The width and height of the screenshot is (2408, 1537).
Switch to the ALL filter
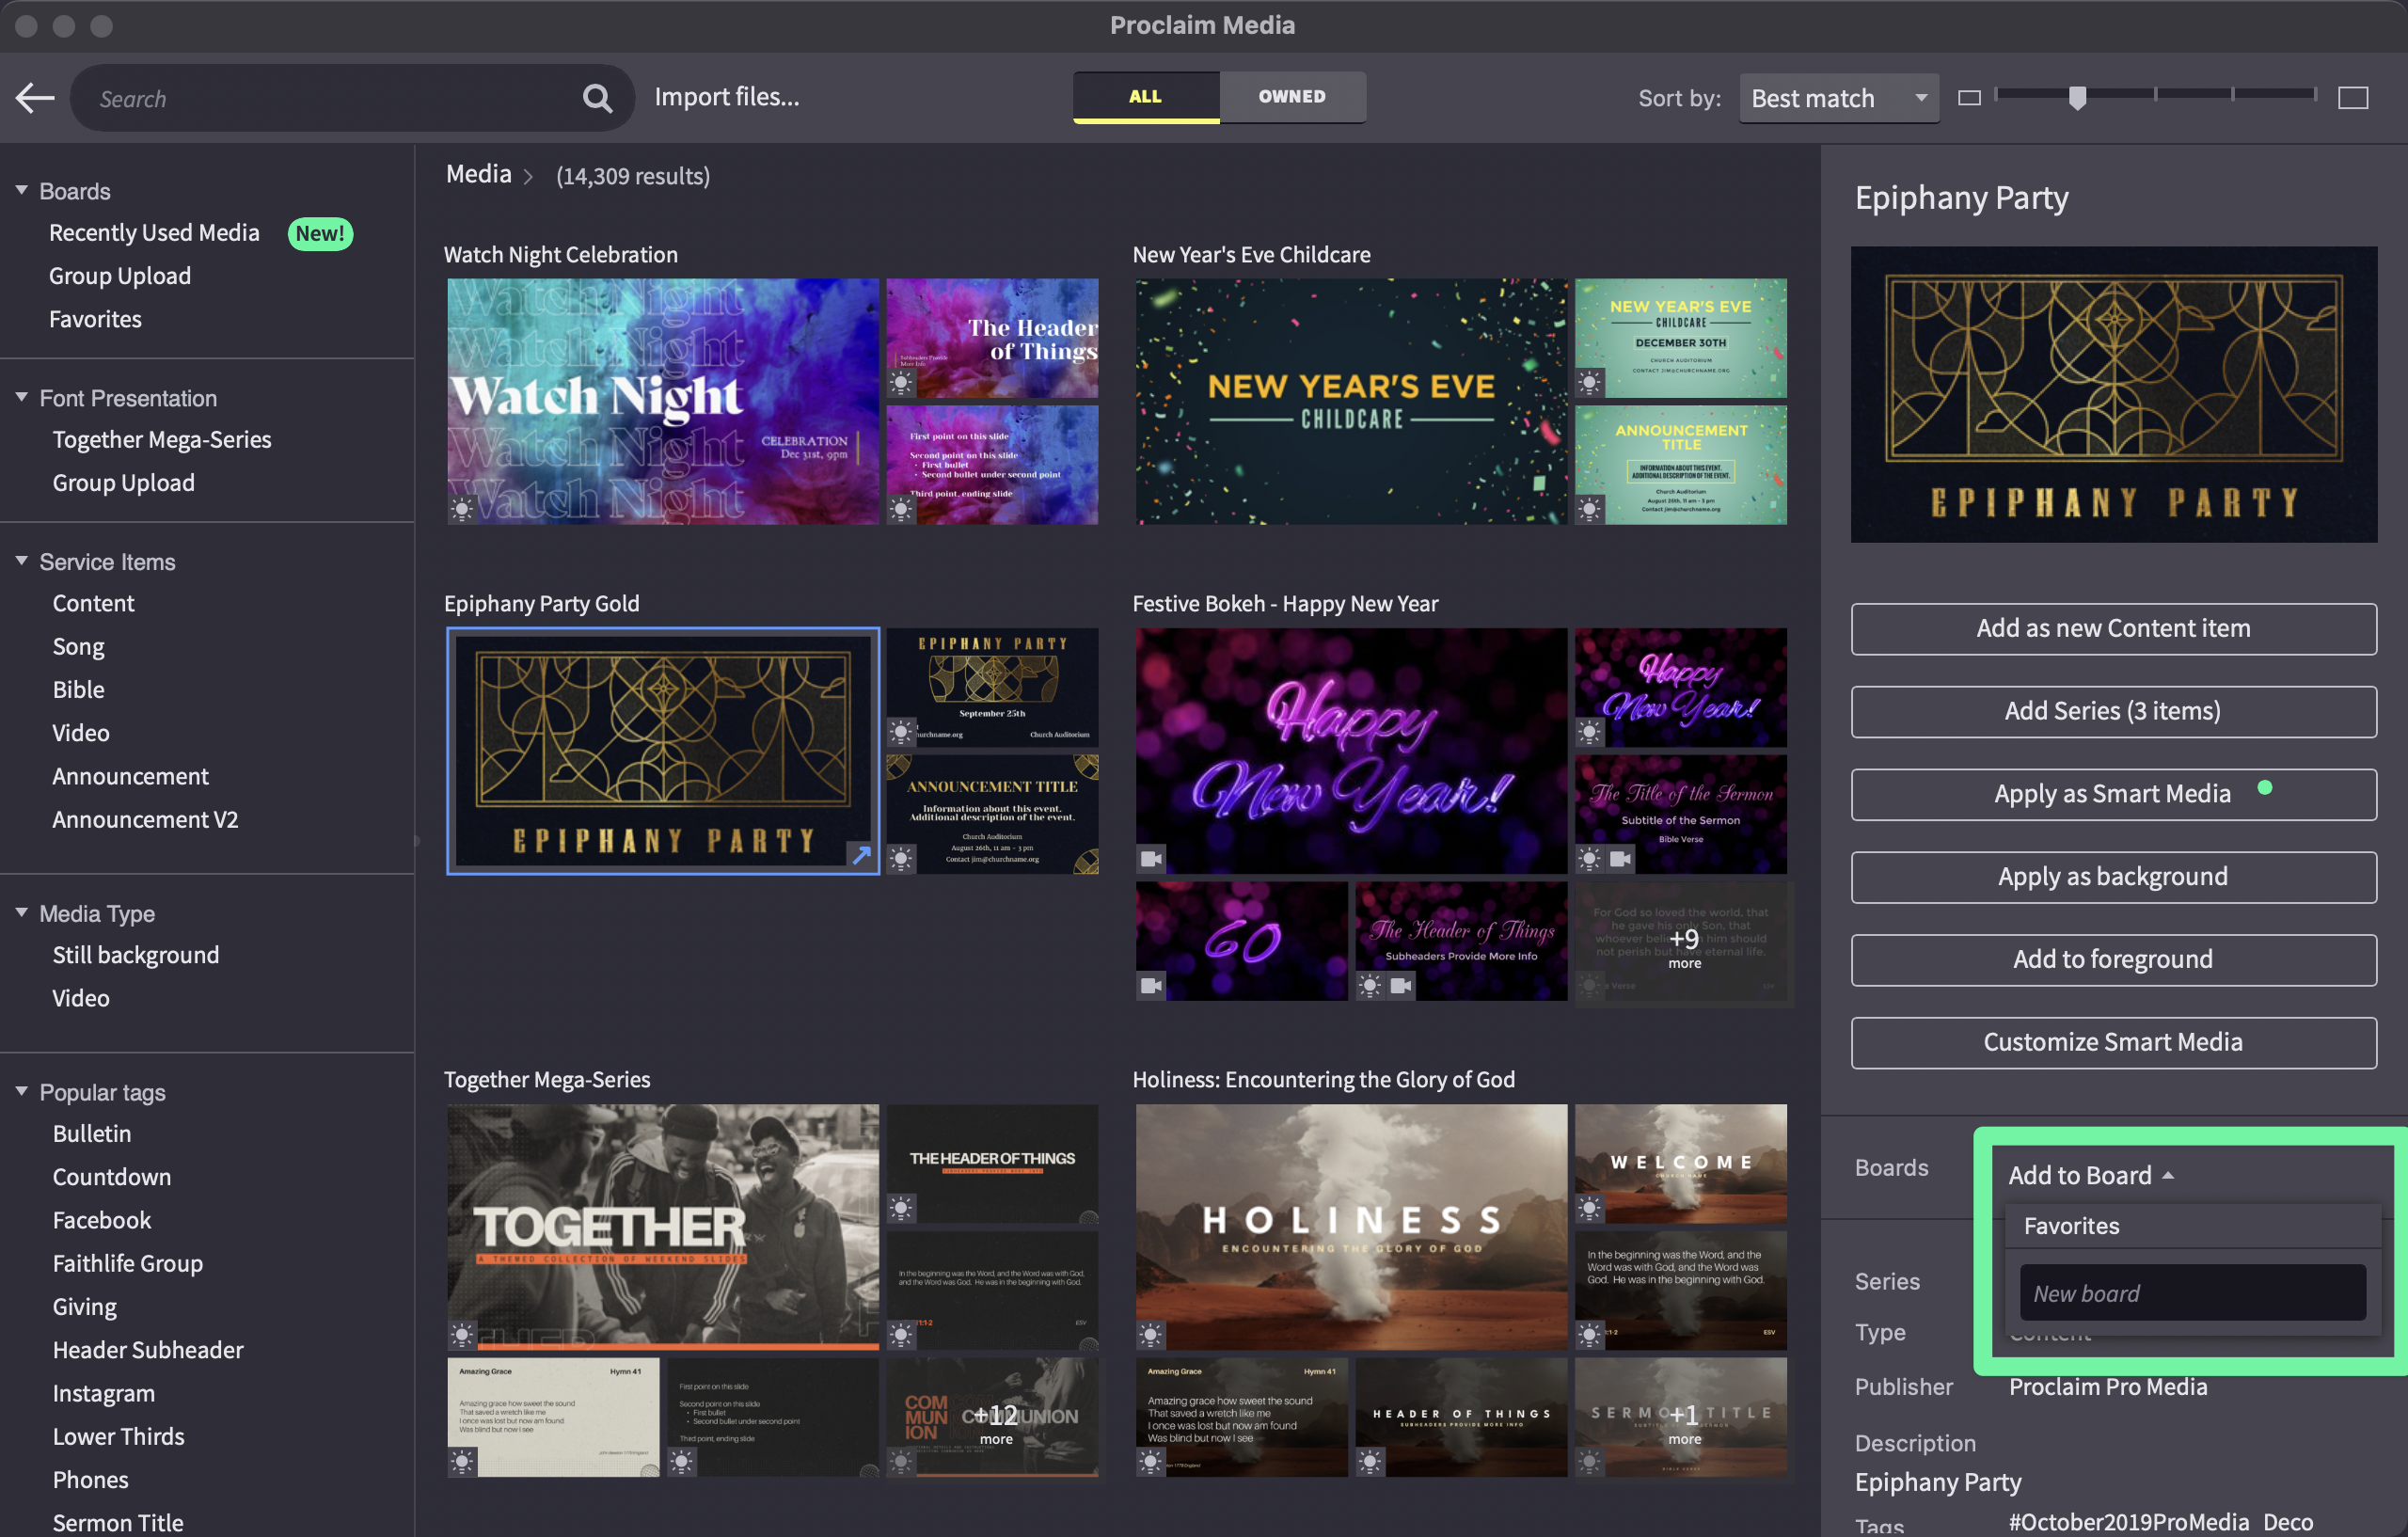(1145, 97)
